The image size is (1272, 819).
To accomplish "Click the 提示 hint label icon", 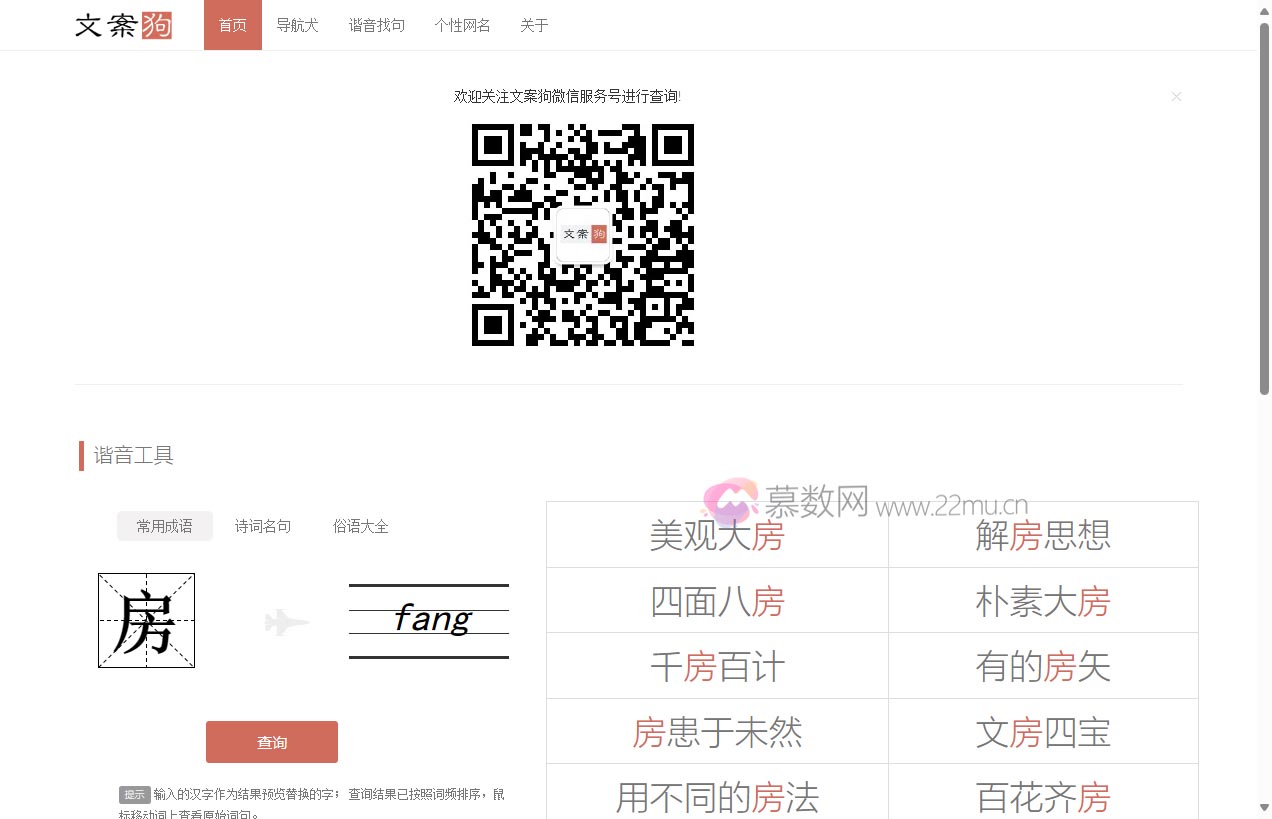I will coord(133,794).
